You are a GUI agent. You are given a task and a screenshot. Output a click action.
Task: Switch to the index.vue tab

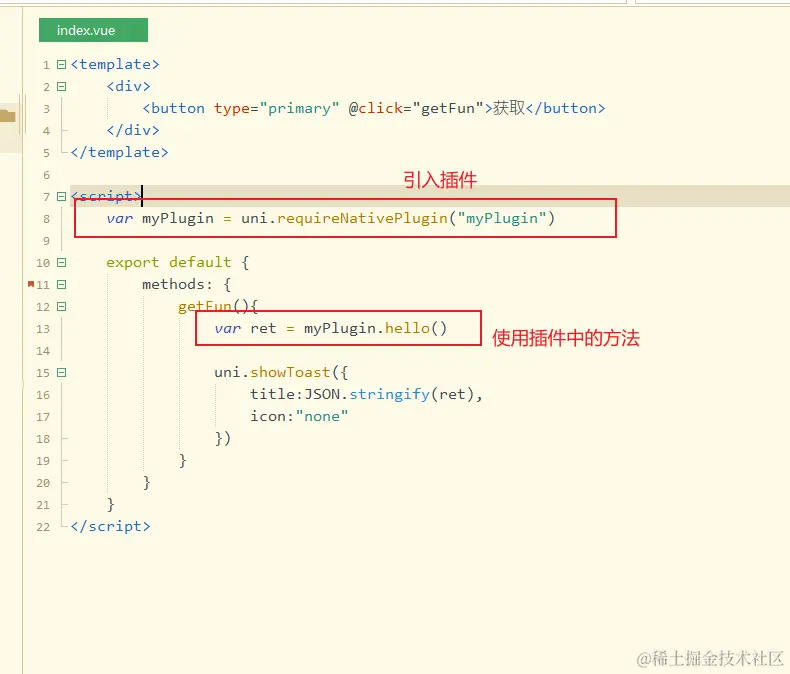click(93, 30)
